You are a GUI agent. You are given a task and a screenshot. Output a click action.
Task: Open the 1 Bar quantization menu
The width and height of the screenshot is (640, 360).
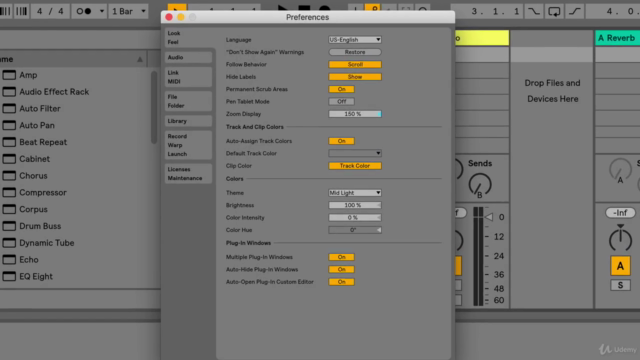129,11
